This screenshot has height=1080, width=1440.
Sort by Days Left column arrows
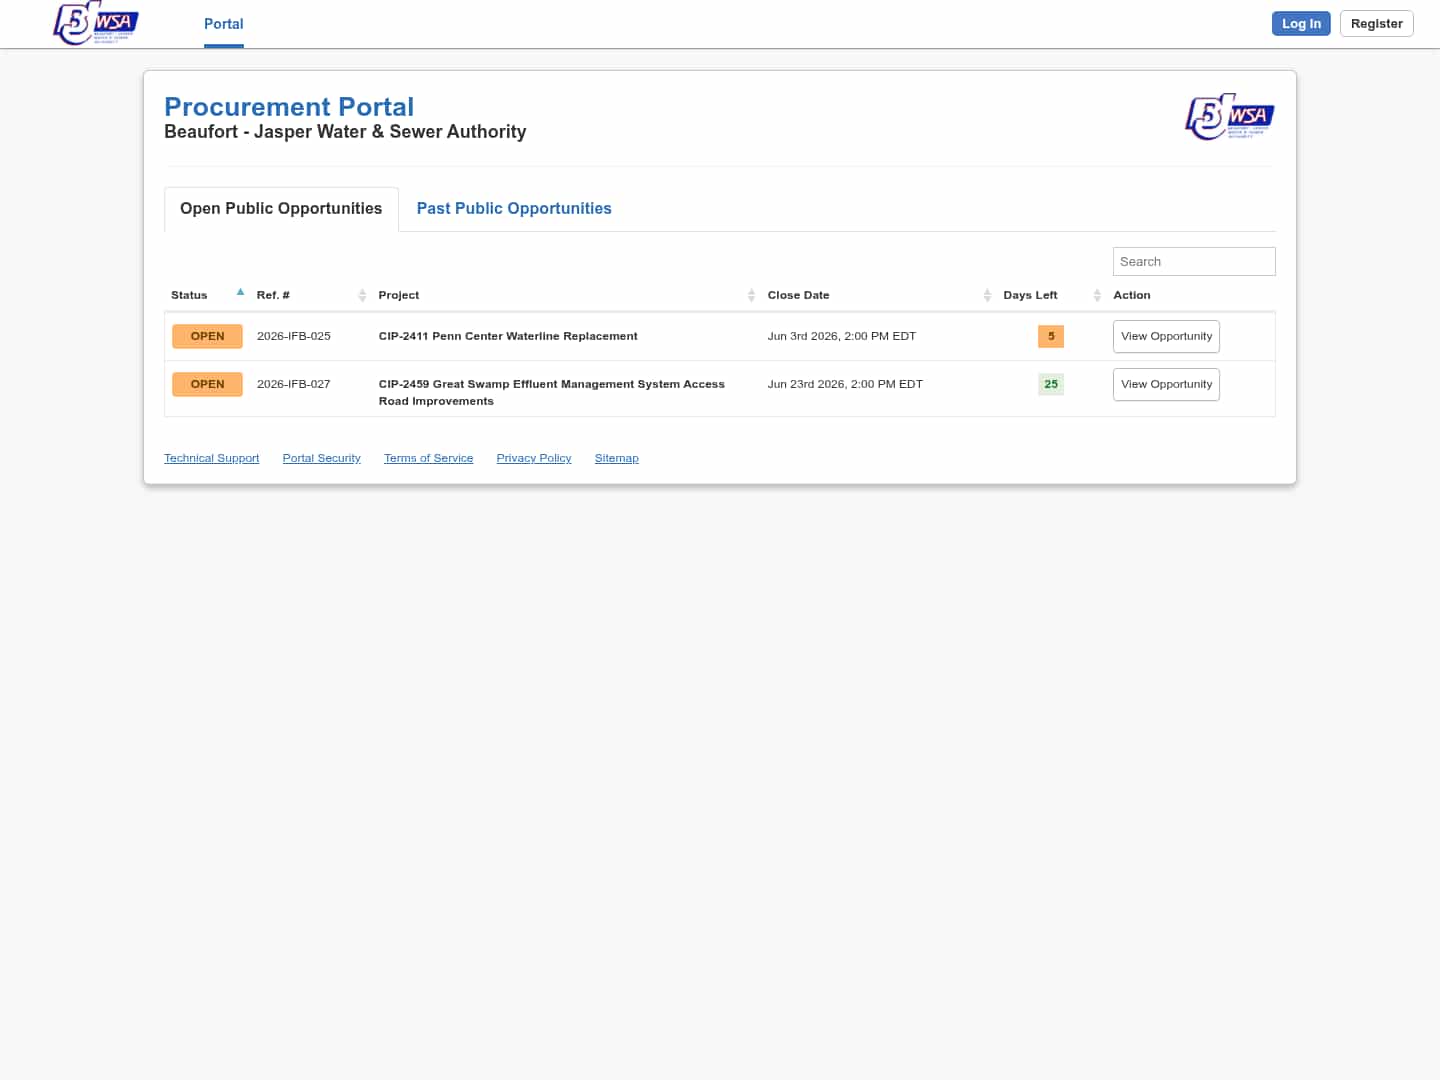pyautogui.click(x=1097, y=295)
